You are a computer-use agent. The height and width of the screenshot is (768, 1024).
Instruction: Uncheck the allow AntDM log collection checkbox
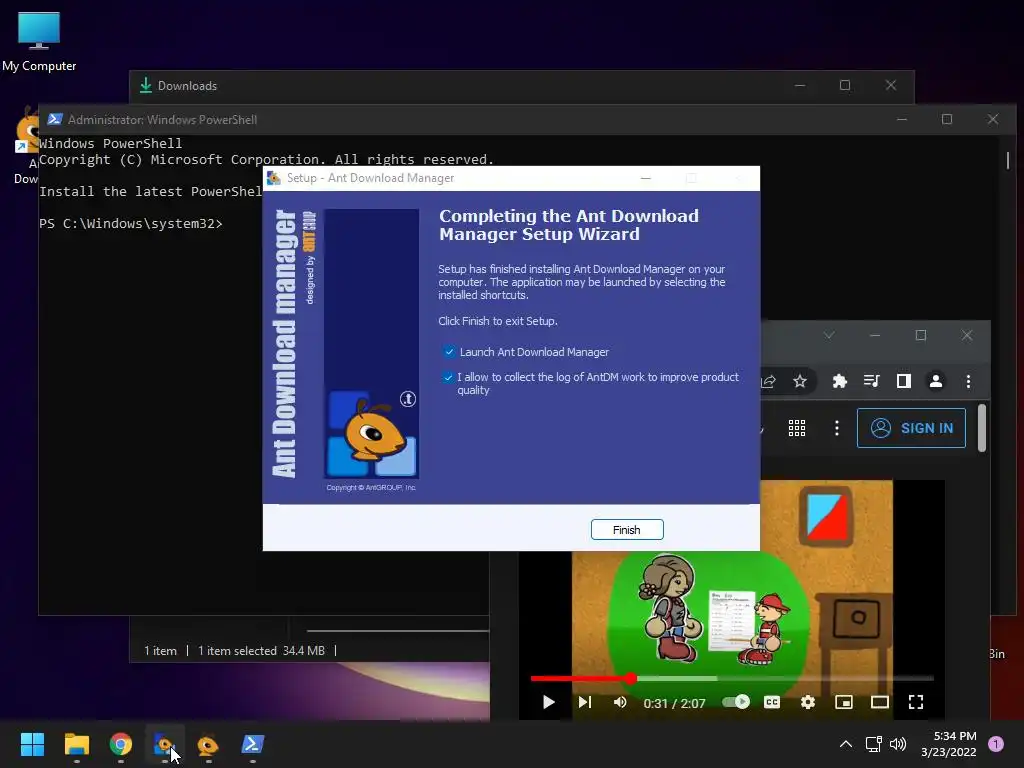[x=448, y=377]
